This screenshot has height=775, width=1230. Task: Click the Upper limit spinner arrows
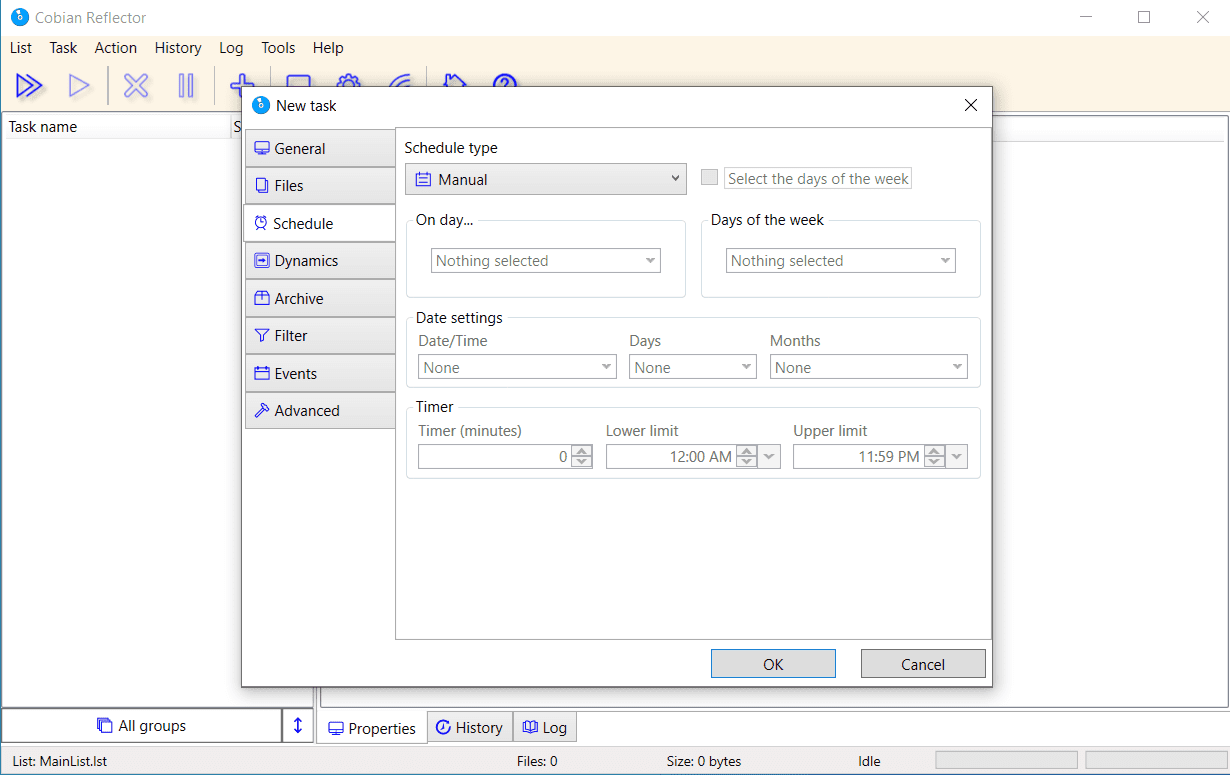coord(934,457)
